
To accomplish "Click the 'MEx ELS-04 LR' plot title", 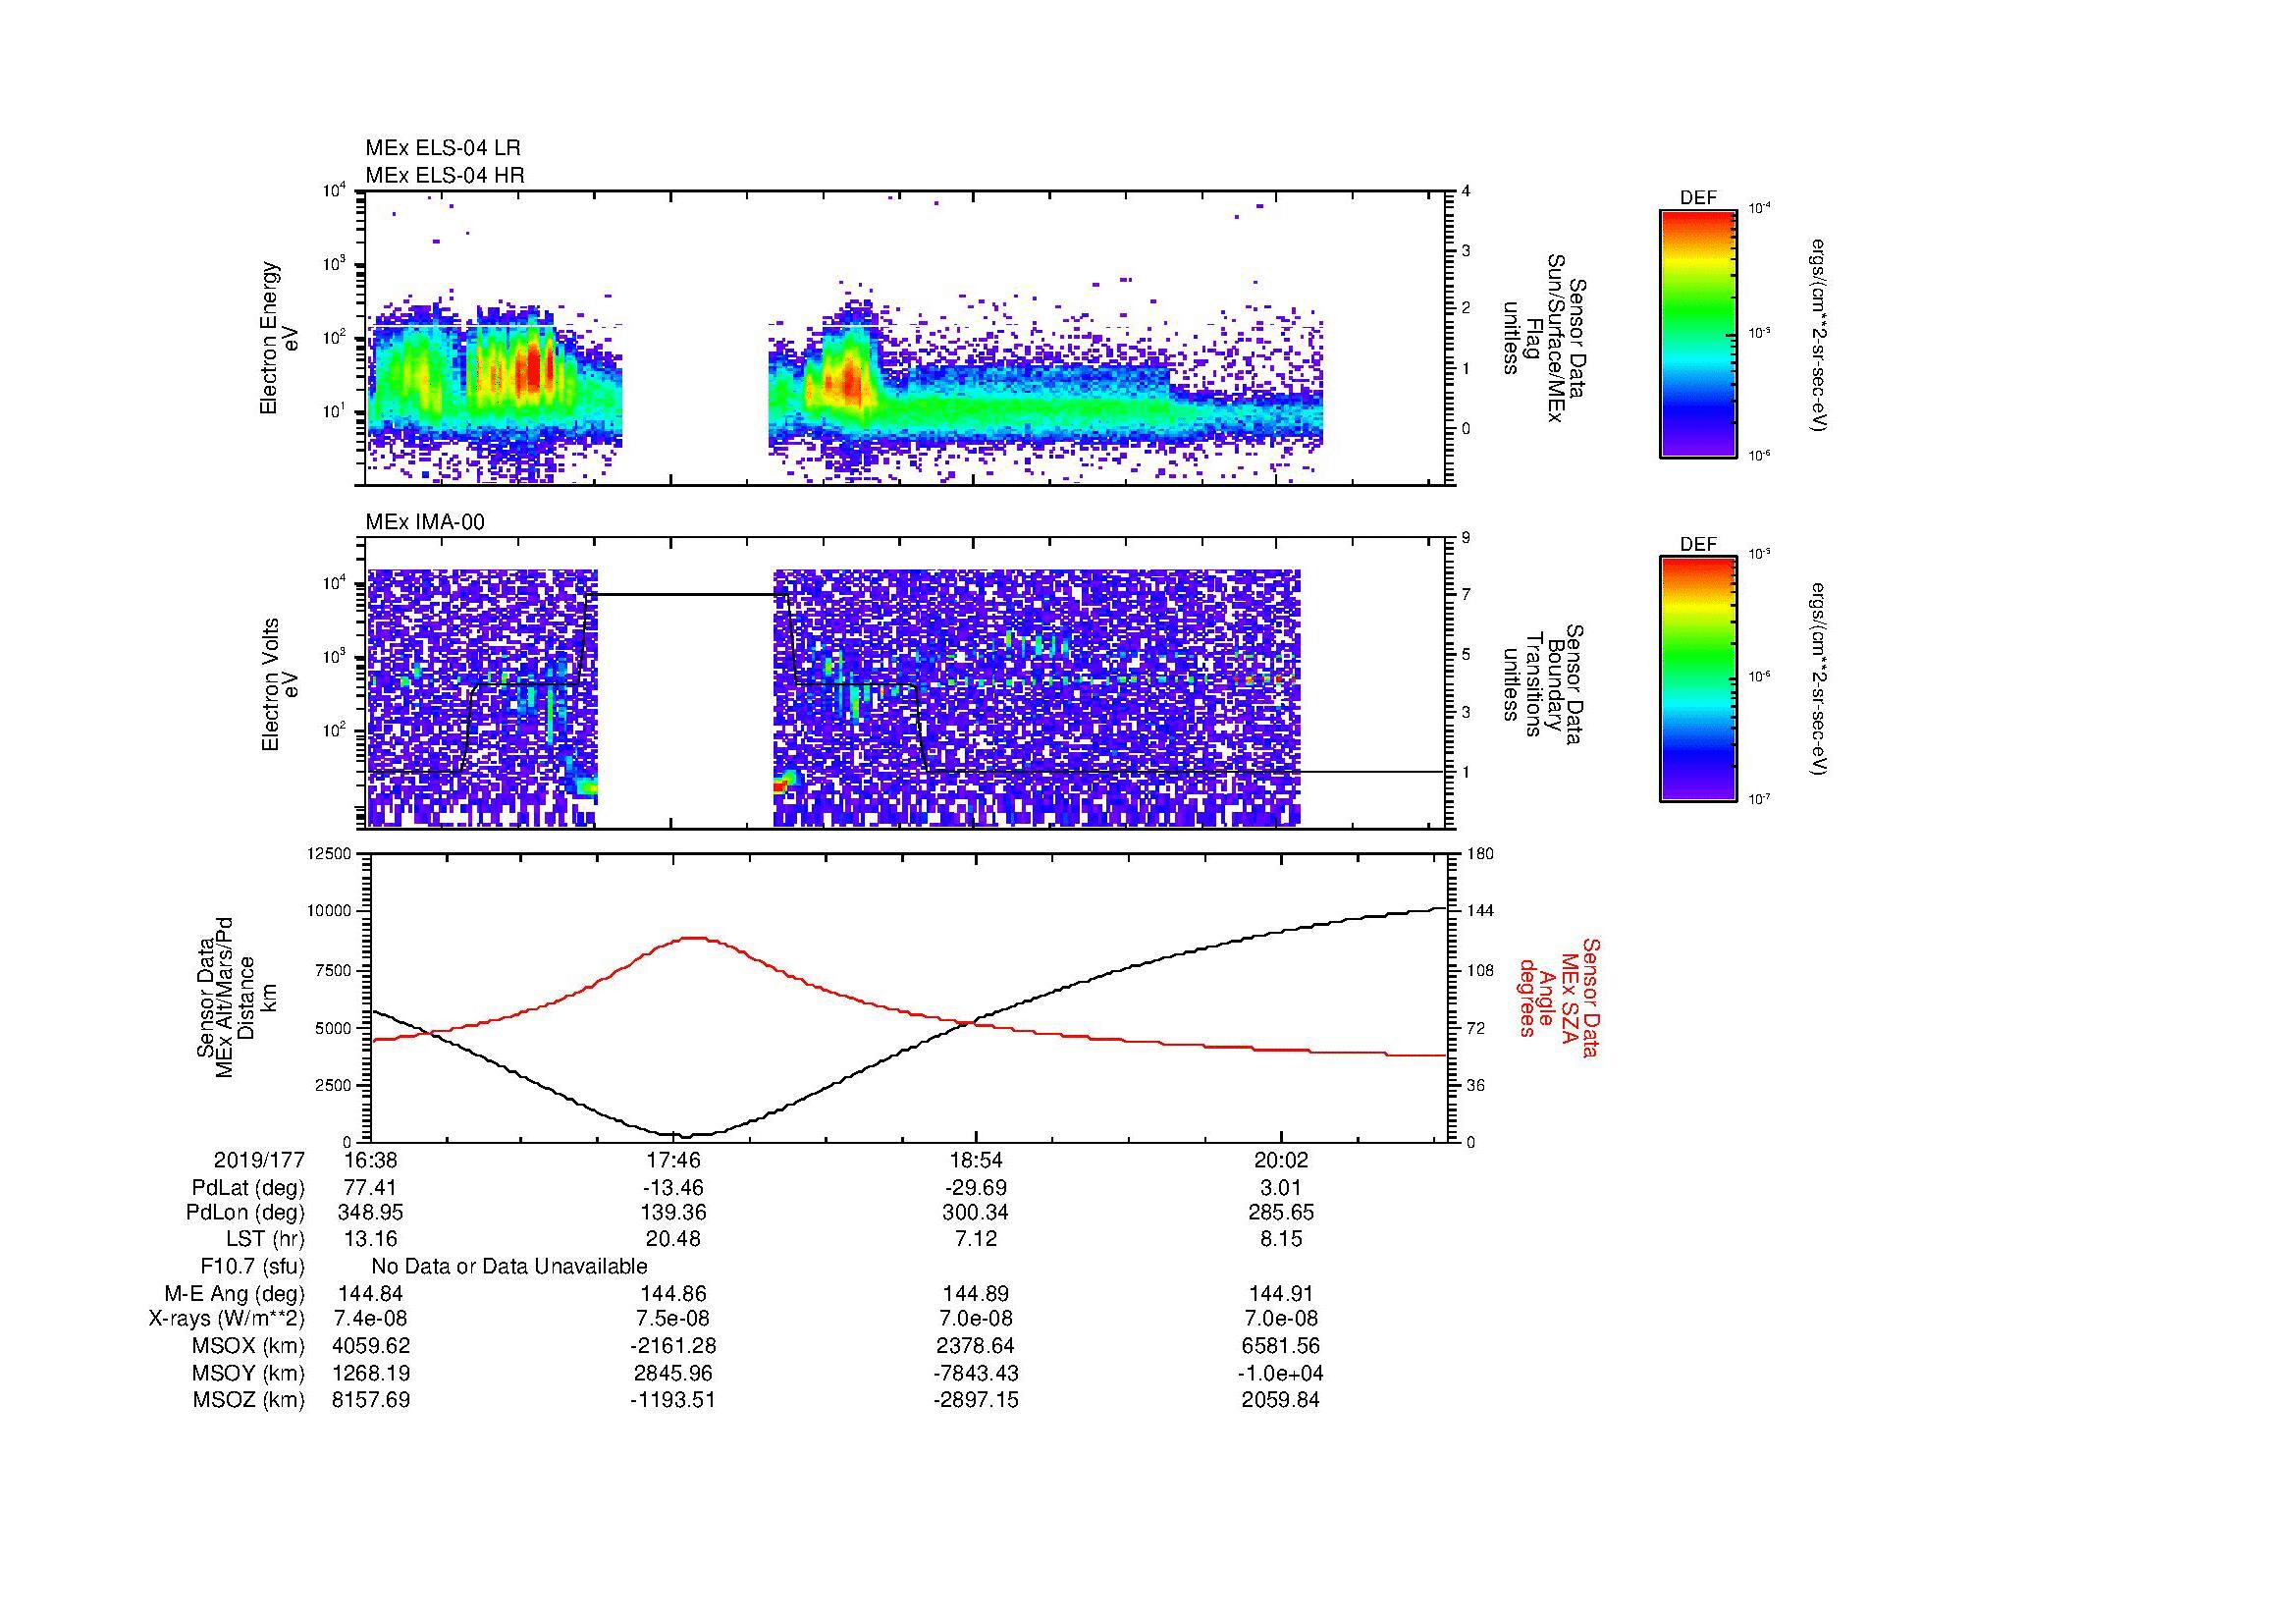I will point(443,148).
